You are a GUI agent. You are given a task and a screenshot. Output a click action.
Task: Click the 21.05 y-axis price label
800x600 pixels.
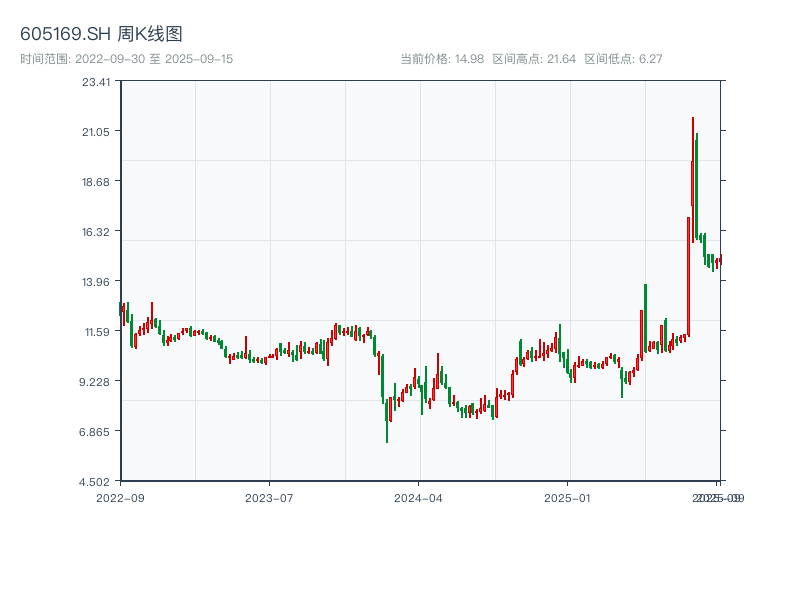96,132
